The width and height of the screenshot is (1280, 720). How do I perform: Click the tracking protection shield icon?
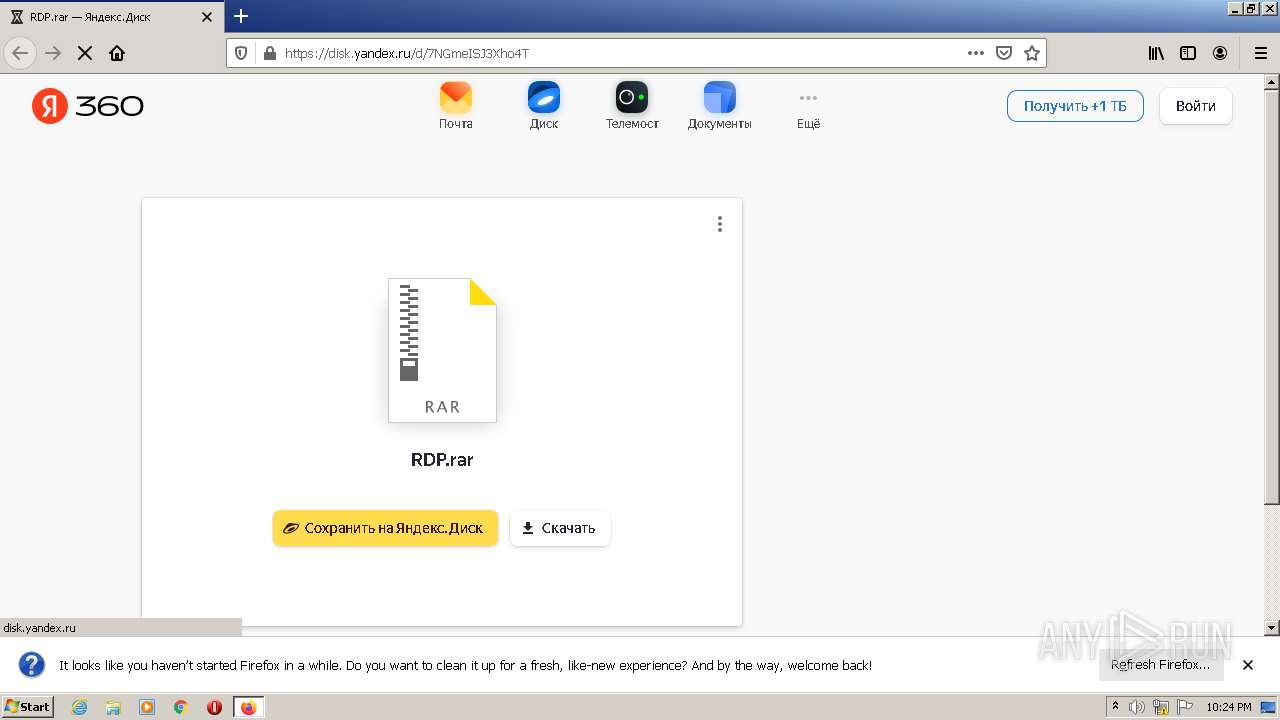coord(241,53)
